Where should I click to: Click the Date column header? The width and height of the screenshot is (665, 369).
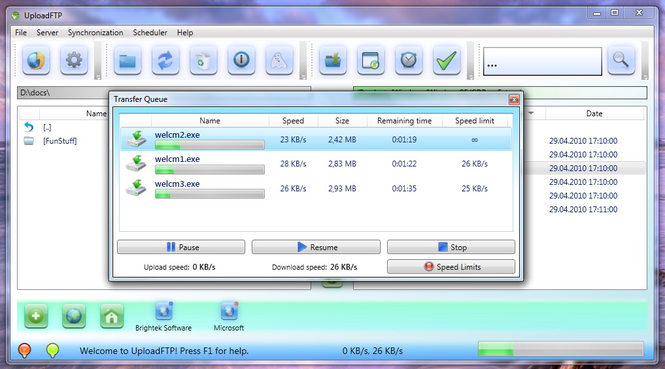click(594, 113)
